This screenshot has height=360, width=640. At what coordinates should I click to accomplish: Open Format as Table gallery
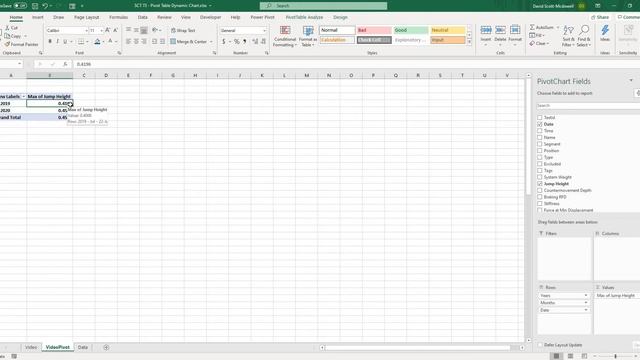(308, 36)
